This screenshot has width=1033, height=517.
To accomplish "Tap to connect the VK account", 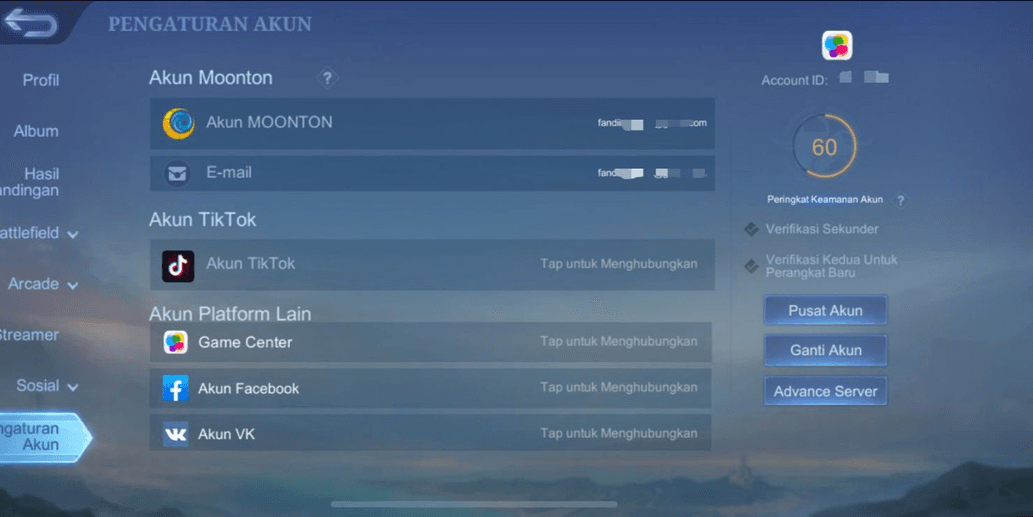I will pyautogui.click(x=619, y=433).
